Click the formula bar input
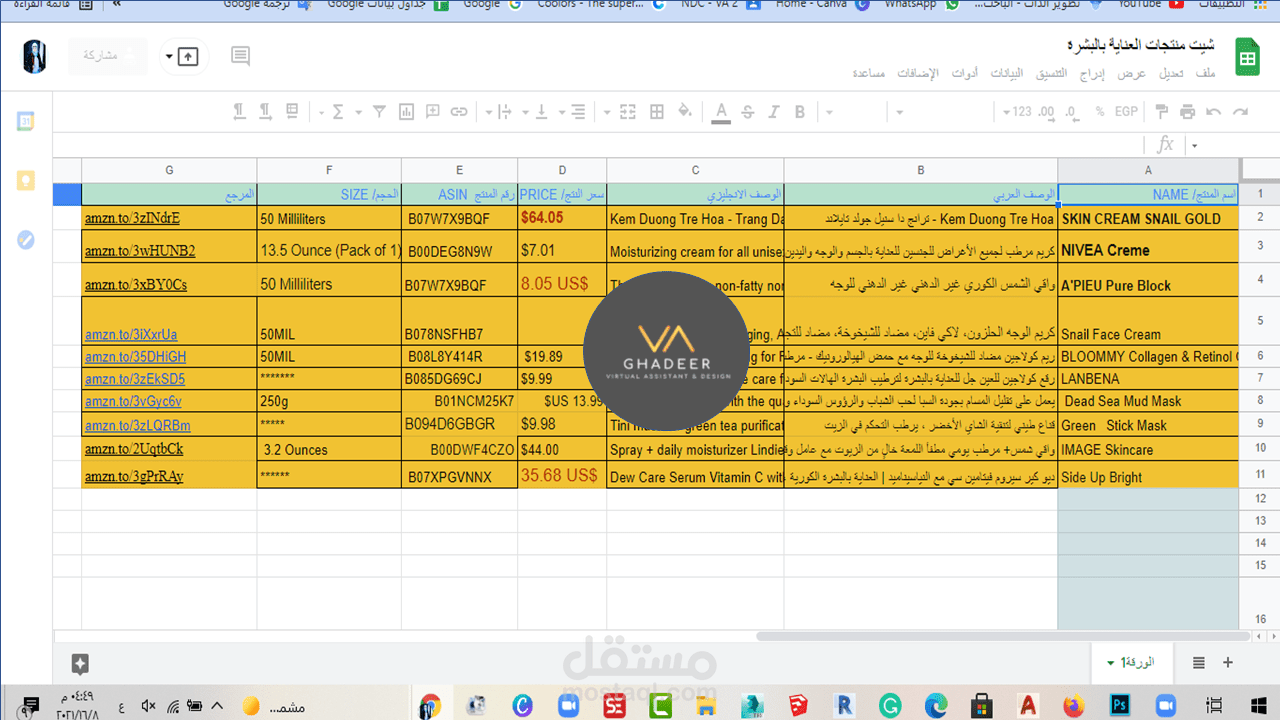 [600, 145]
